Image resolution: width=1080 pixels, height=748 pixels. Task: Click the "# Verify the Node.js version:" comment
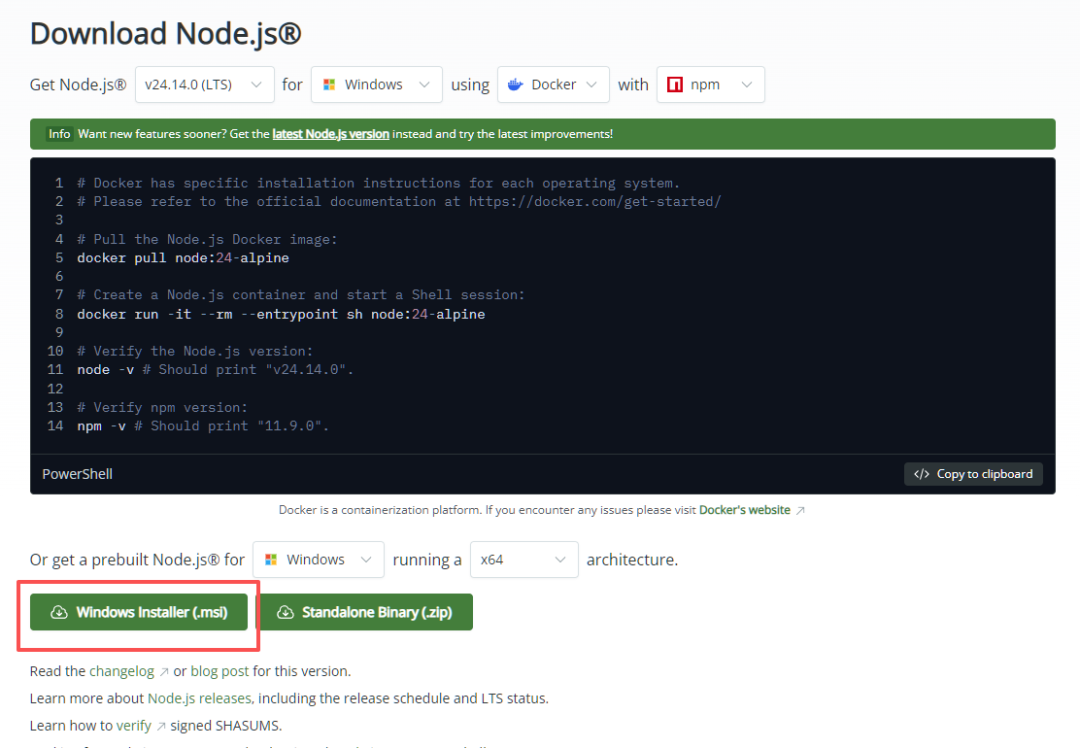click(x=195, y=351)
